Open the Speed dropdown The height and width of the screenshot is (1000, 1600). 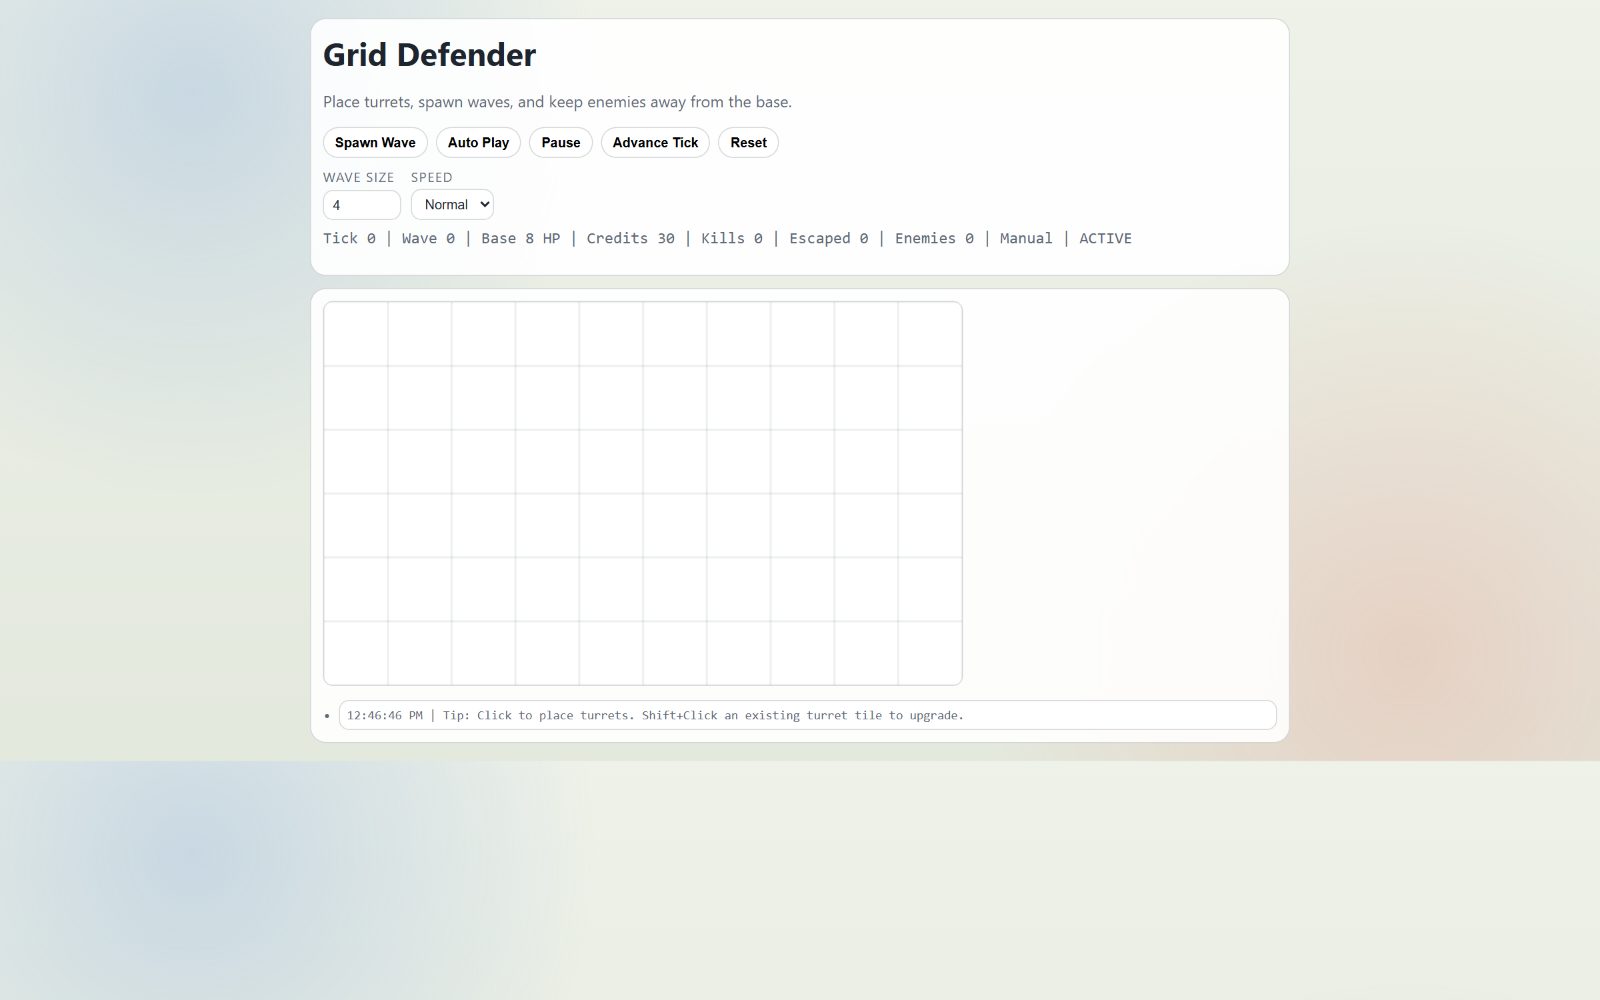click(452, 204)
